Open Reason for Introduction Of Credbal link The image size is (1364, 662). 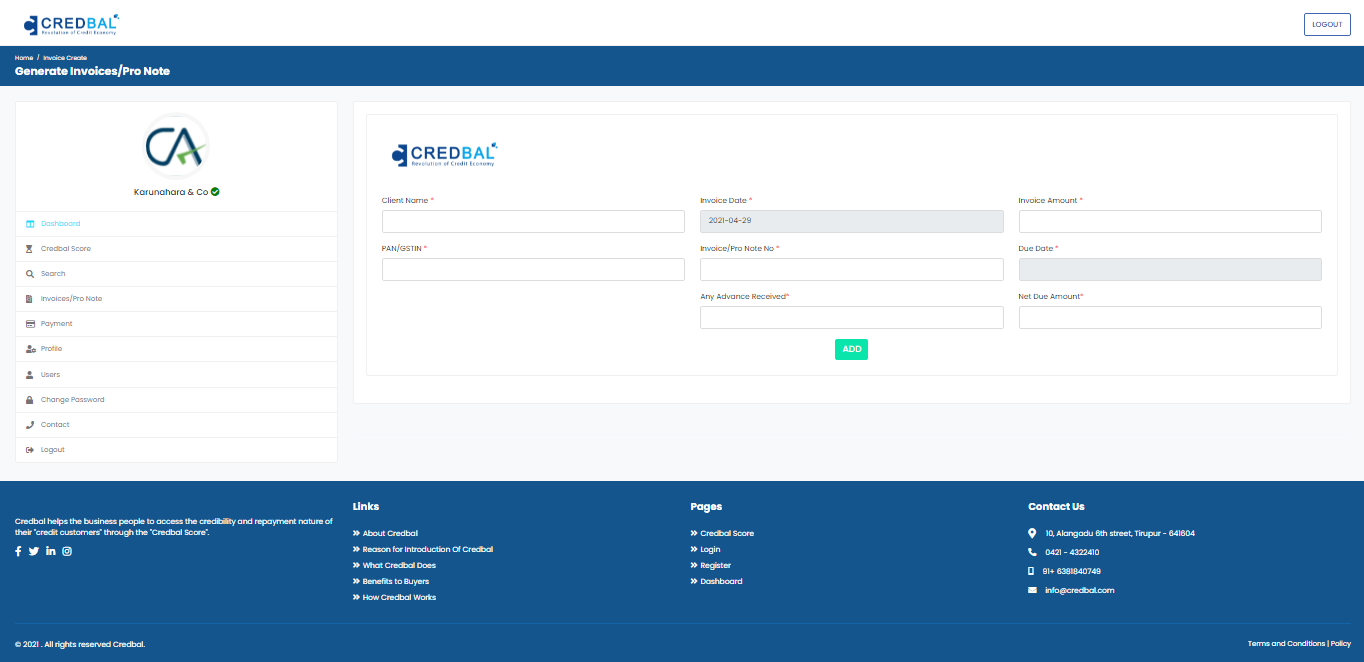click(x=427, y=549)
